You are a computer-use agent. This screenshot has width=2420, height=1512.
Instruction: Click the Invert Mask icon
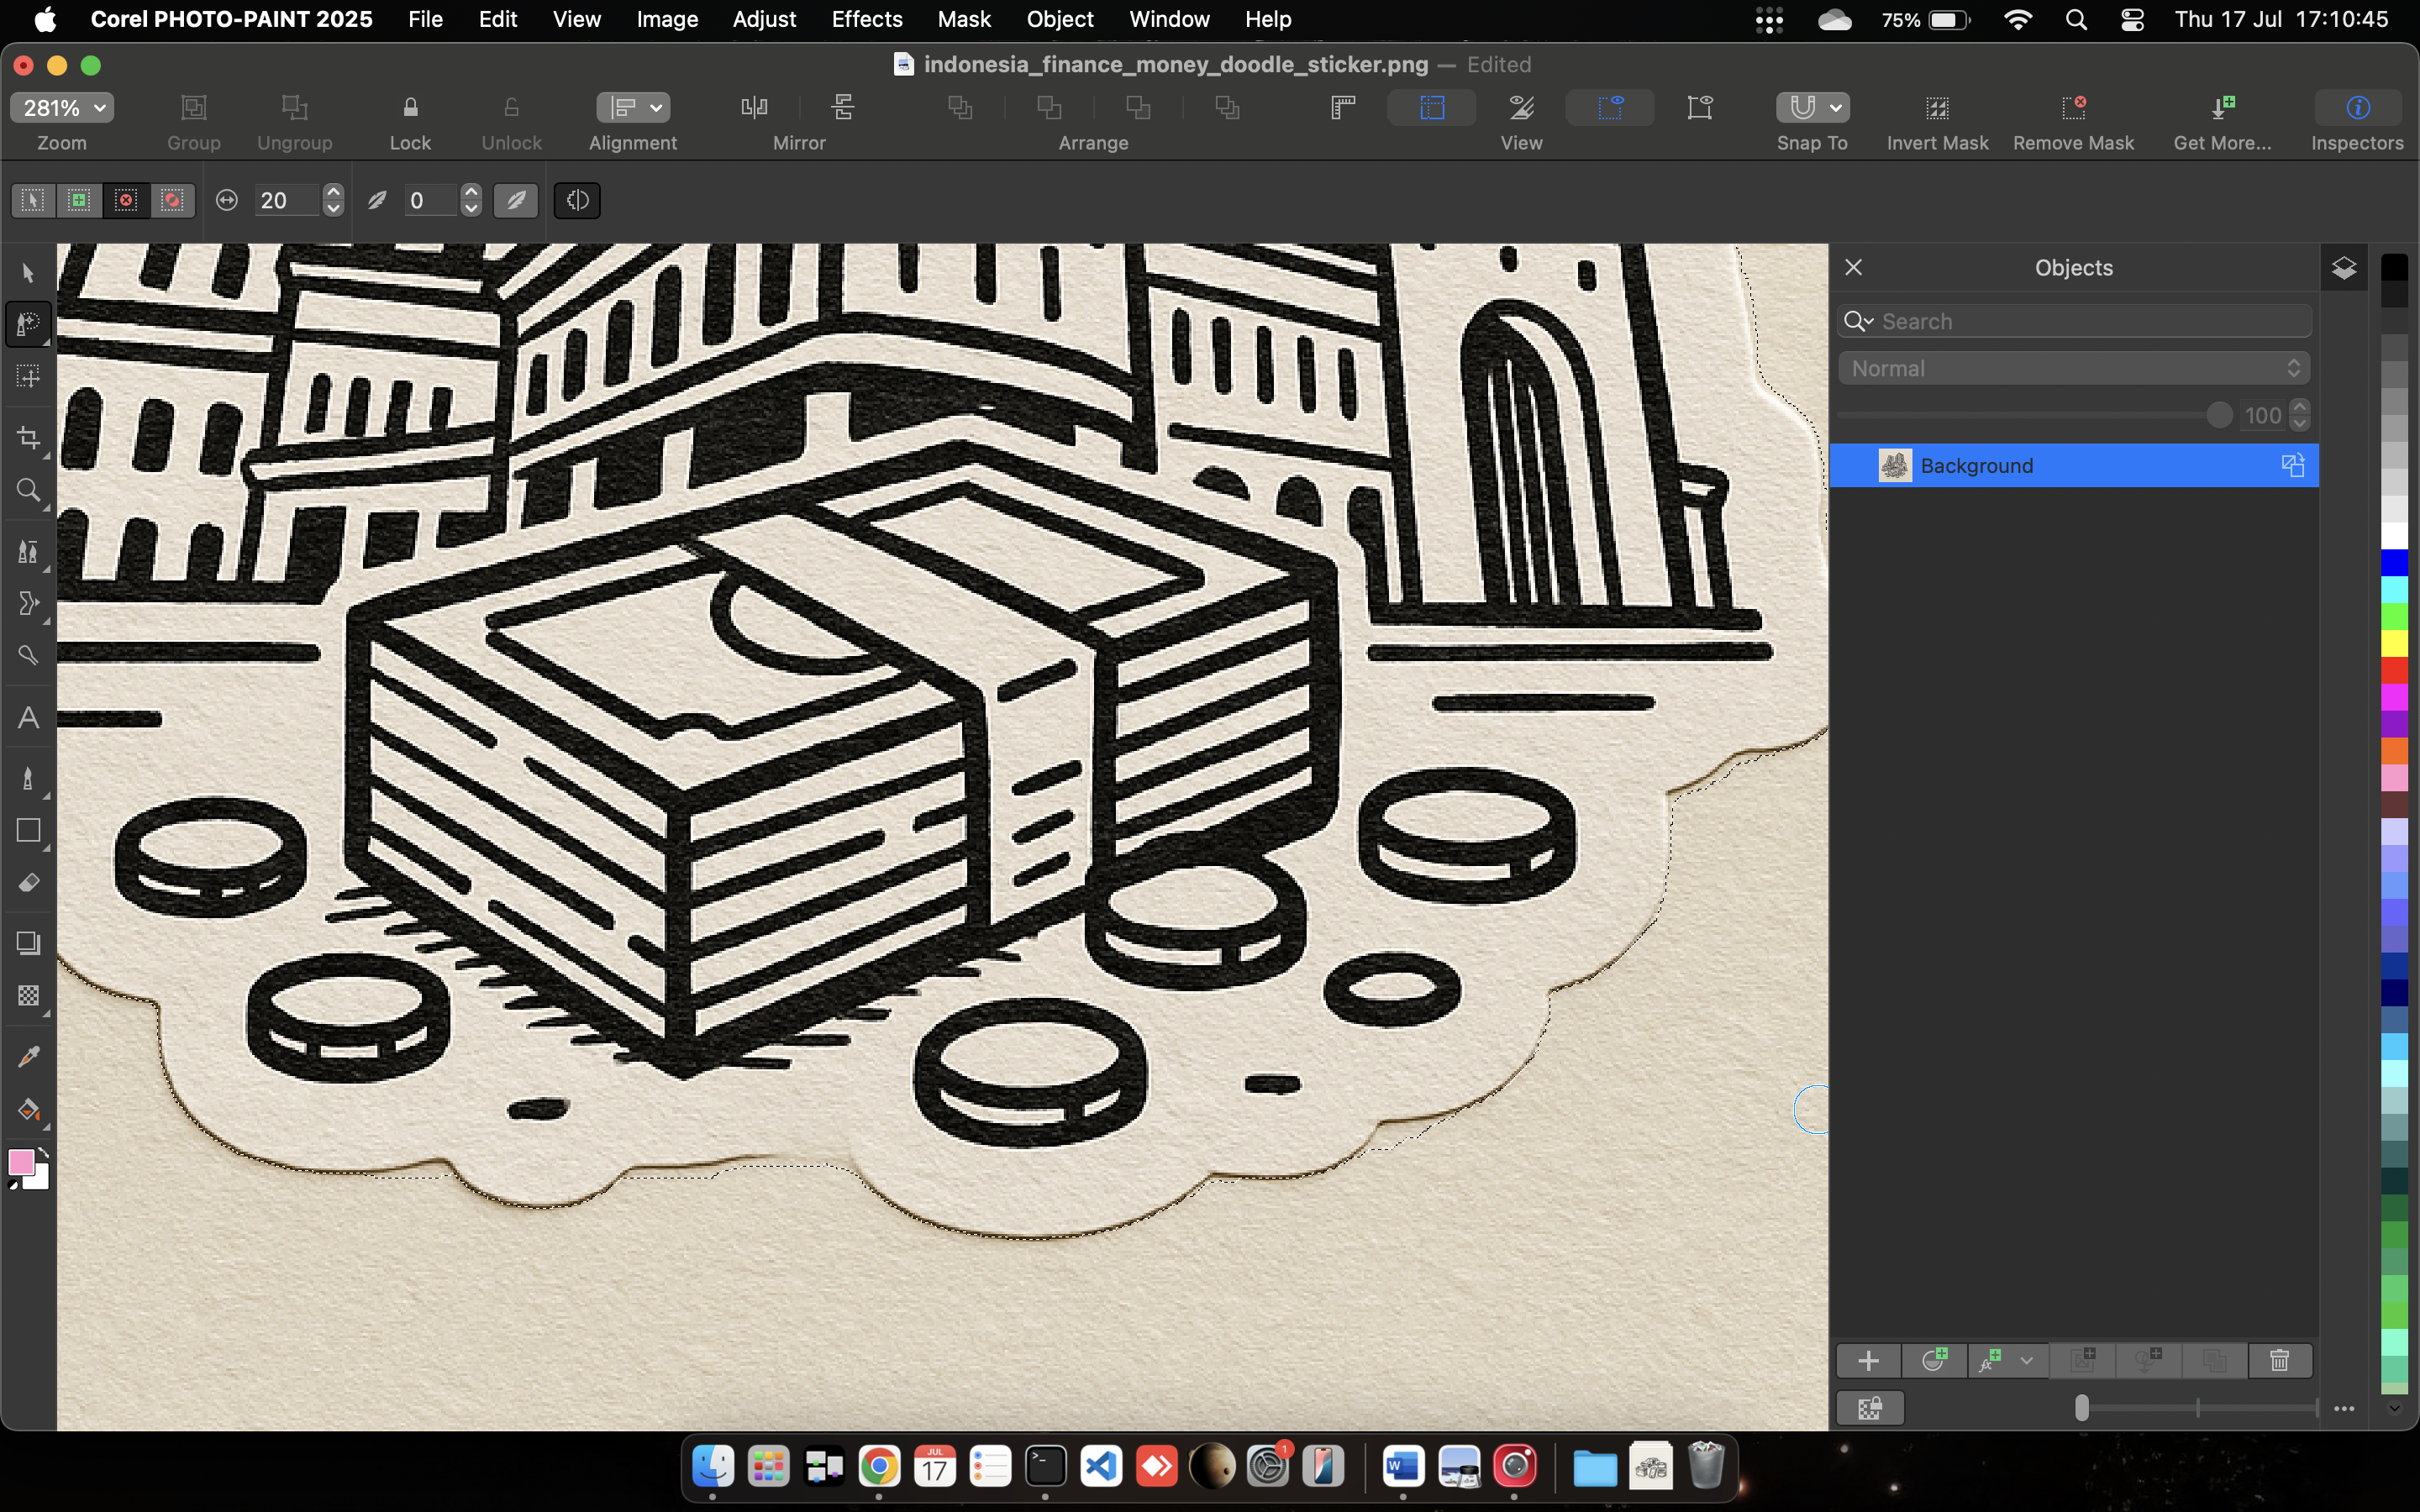[x=1937, y=108]
